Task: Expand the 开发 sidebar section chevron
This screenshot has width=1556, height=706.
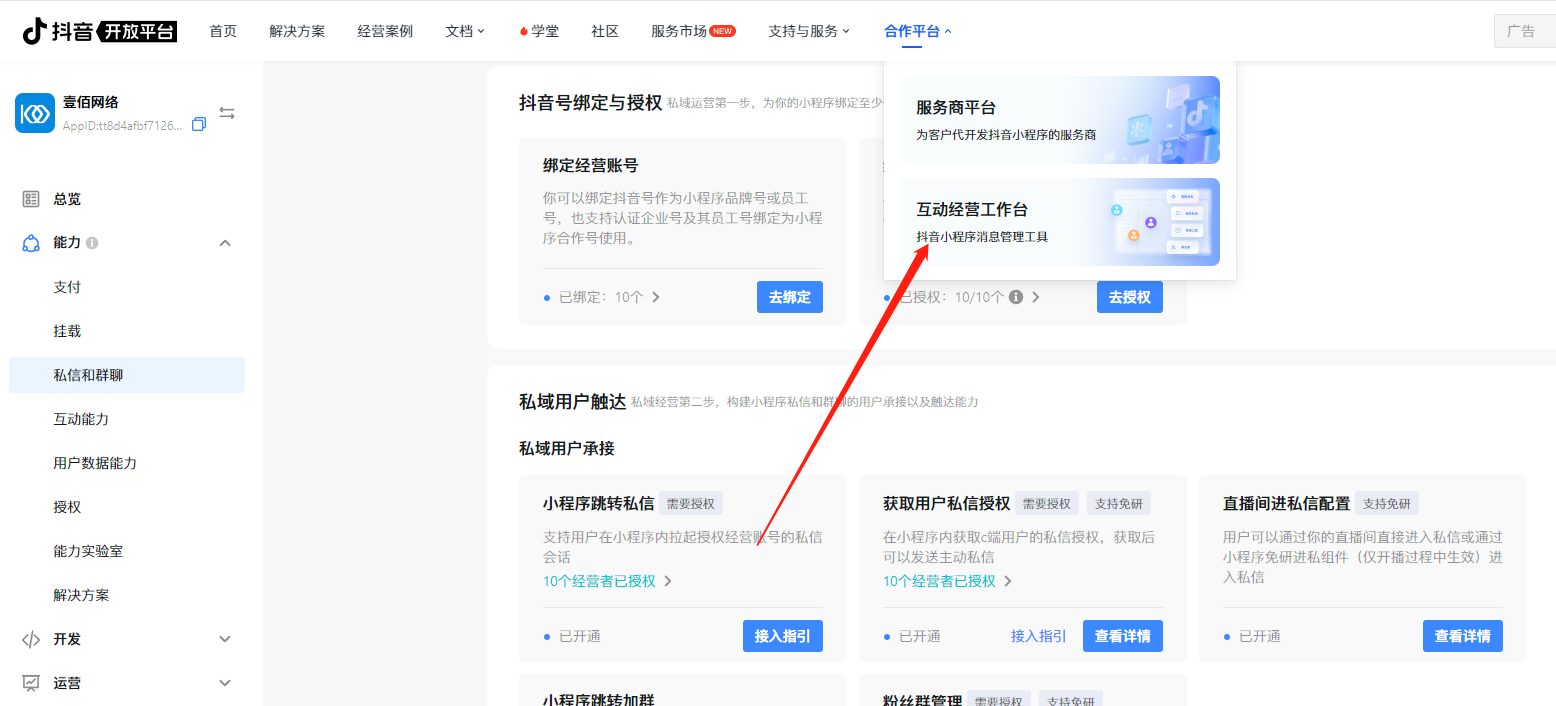Action: (225, 639)
